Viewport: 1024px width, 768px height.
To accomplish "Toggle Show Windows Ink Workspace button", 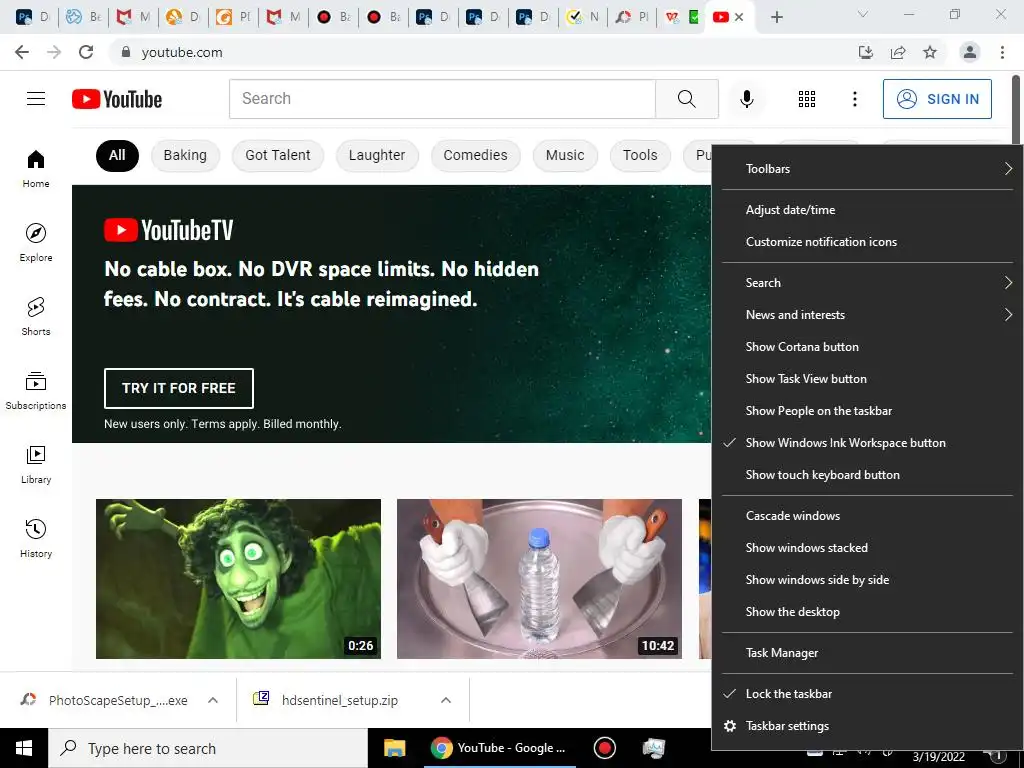I will pyautogui.click(x=868, y=443).
